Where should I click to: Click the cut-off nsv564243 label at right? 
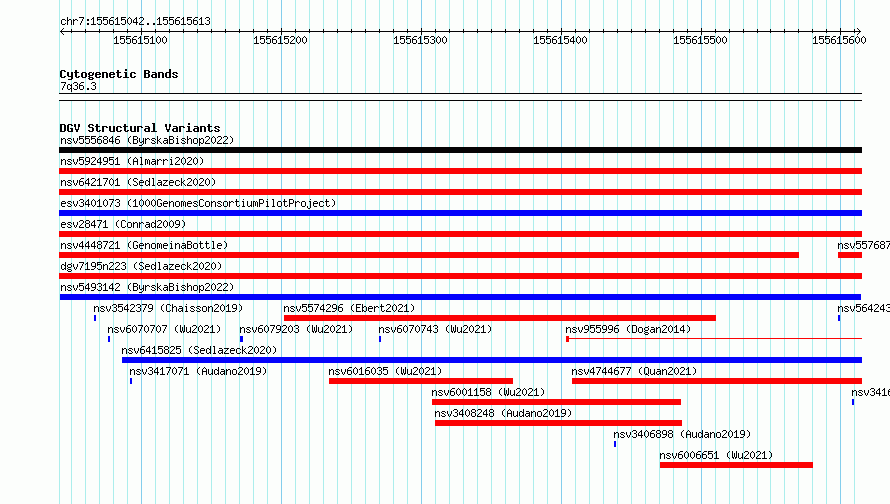coord(863,308)
